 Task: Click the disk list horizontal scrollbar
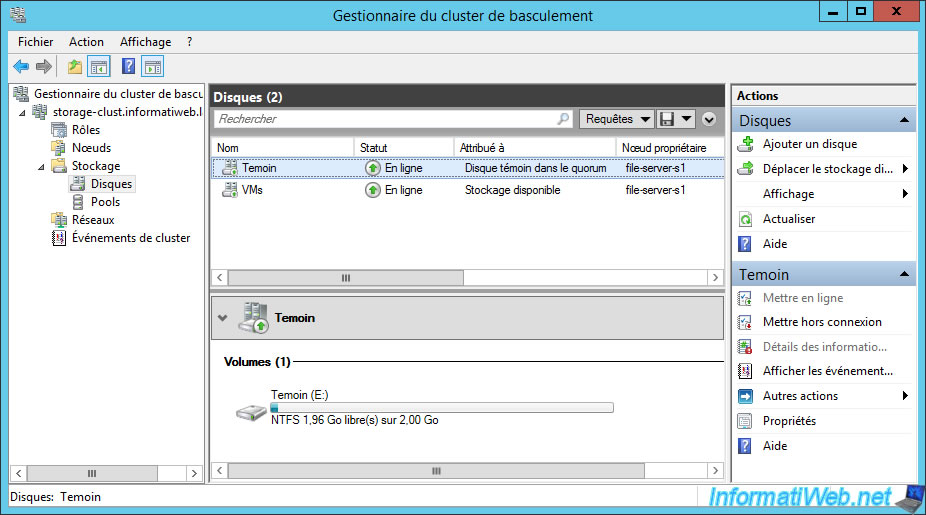pos(346,278)
